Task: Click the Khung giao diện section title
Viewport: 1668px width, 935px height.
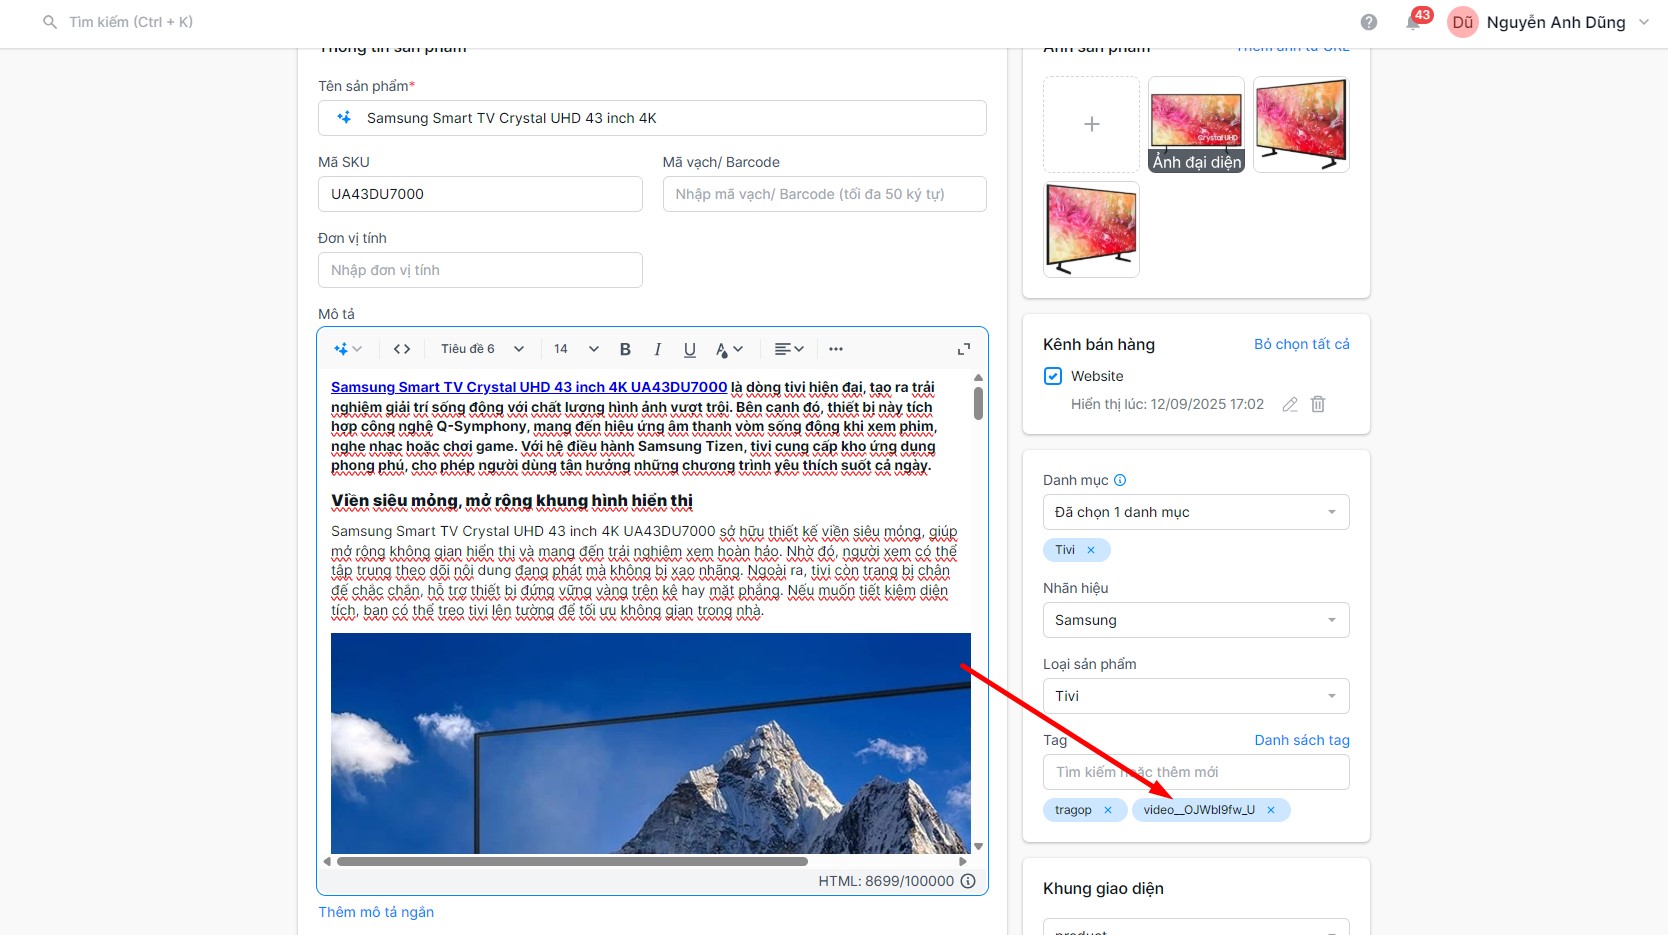Action: coord(1103,888)
